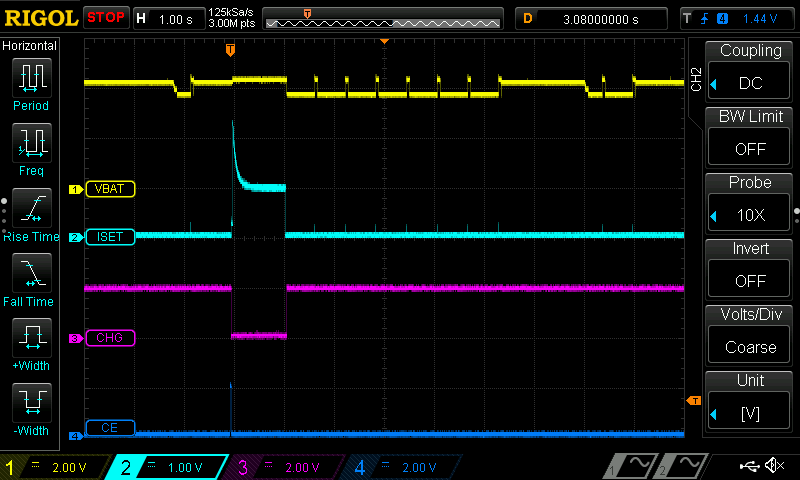This screenshot has width=800, height=480.
Task: Select the Fall Time measurement icon
Action: pos(32,273)
